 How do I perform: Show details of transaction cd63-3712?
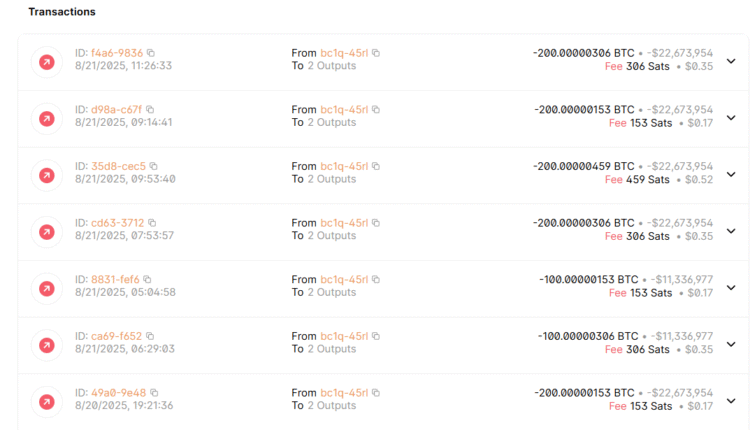coord(730,231)
